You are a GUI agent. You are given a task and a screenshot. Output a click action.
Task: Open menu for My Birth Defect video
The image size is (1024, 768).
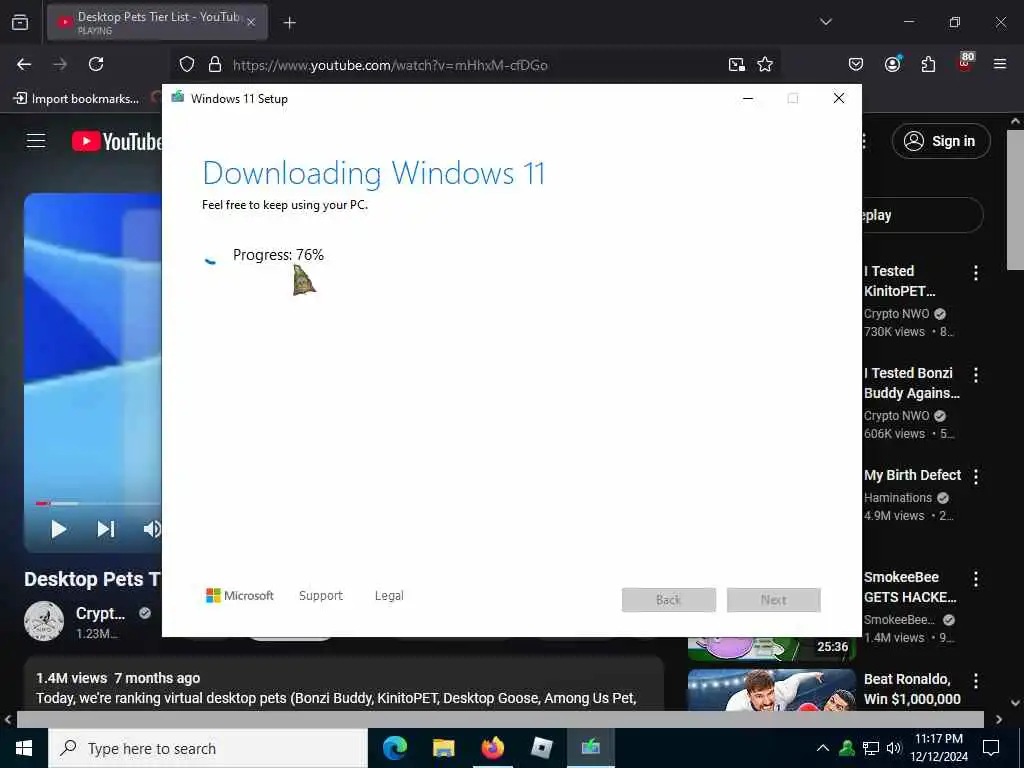(x=976, y=477)
